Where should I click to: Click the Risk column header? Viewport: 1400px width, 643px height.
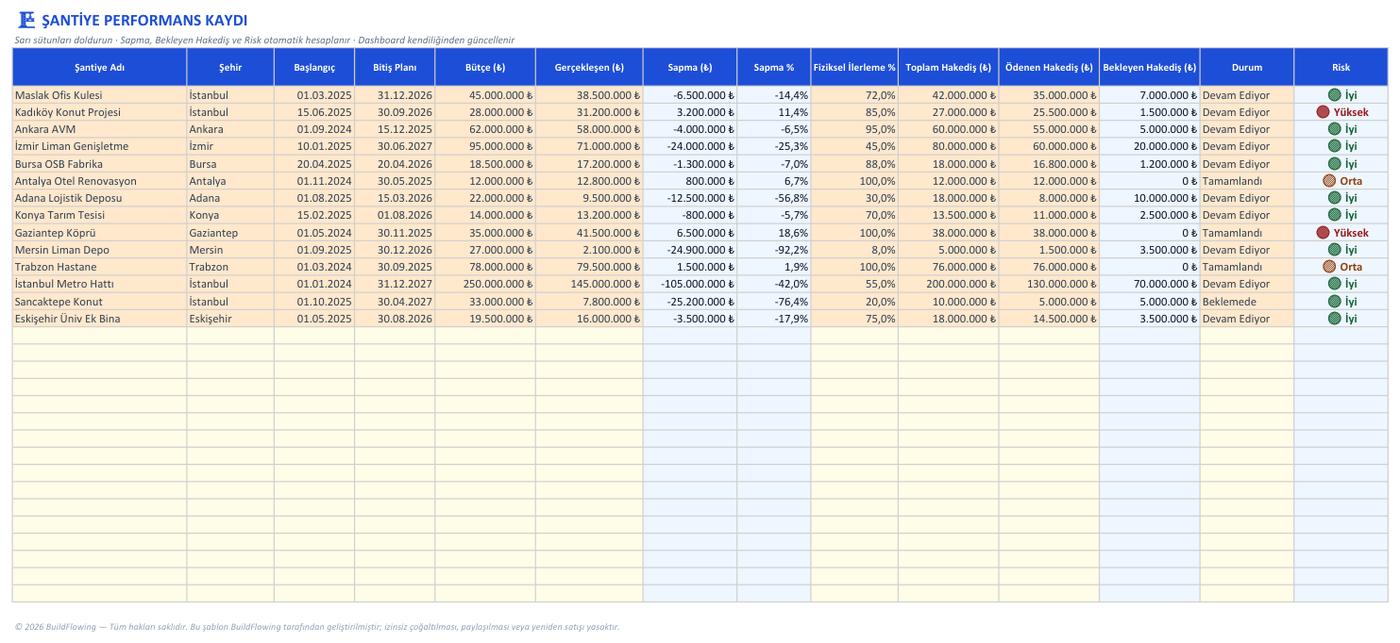click(1341, 67)
